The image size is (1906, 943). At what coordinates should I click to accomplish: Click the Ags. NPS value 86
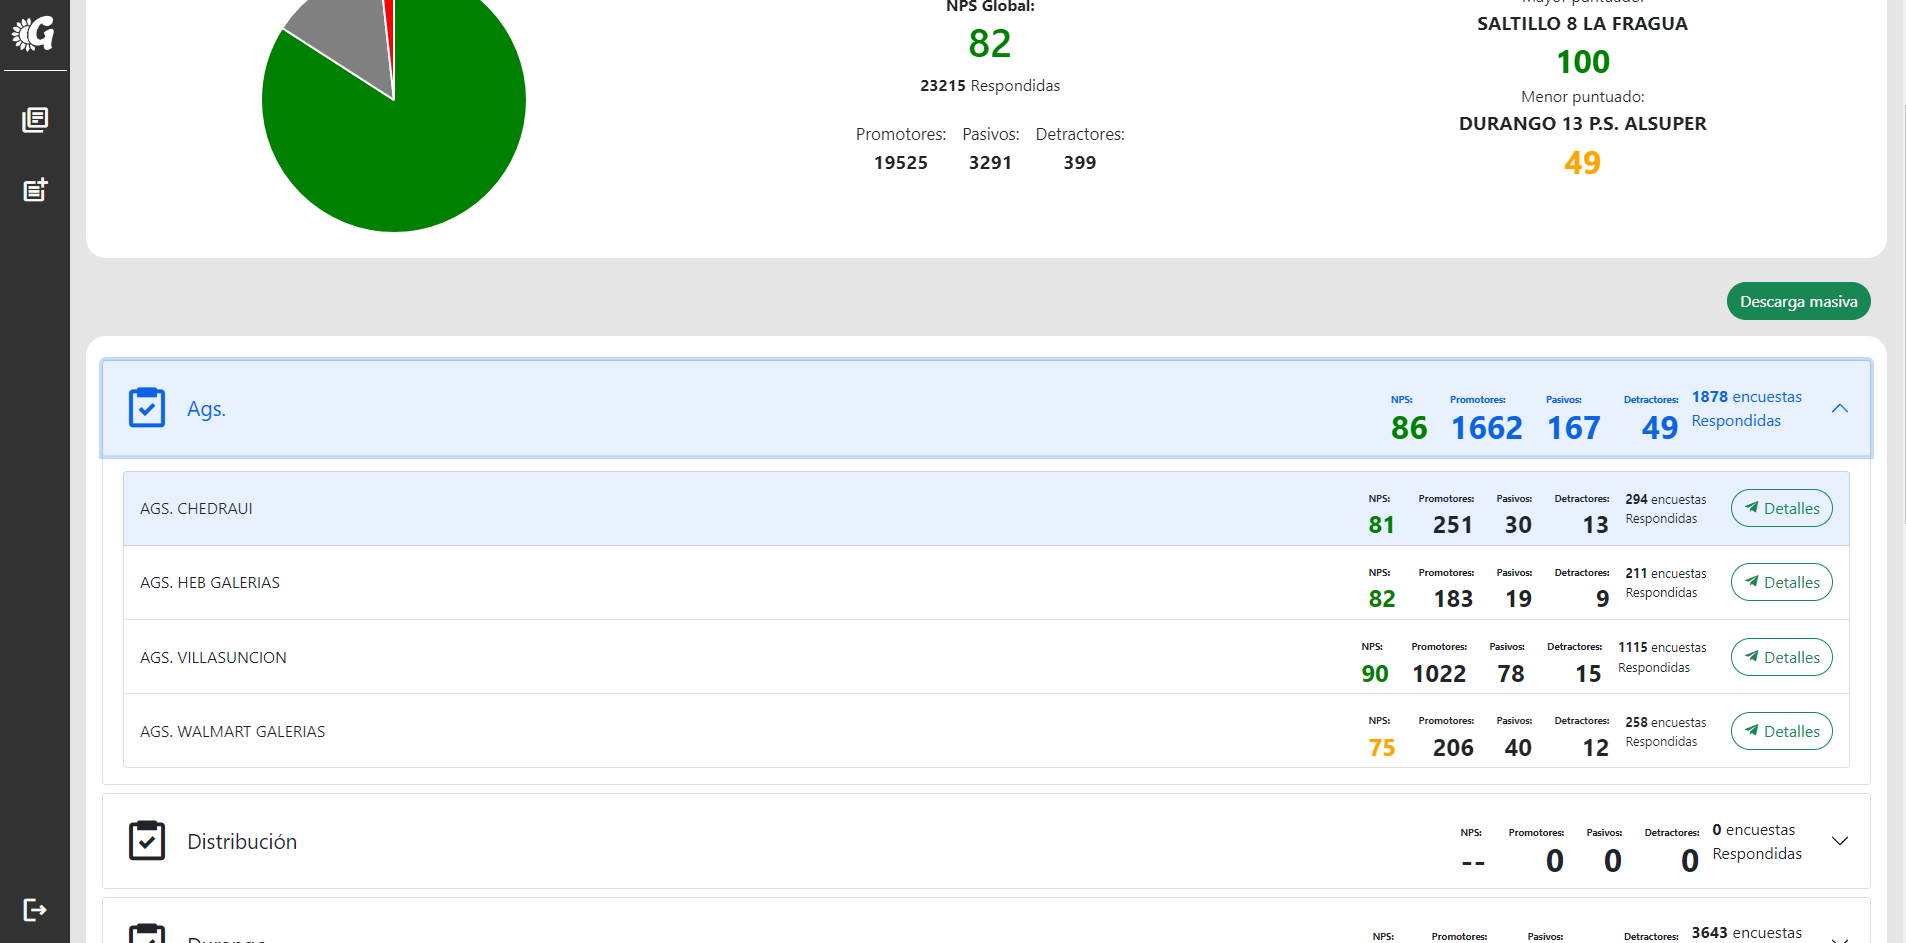[x=1409, y=428]
